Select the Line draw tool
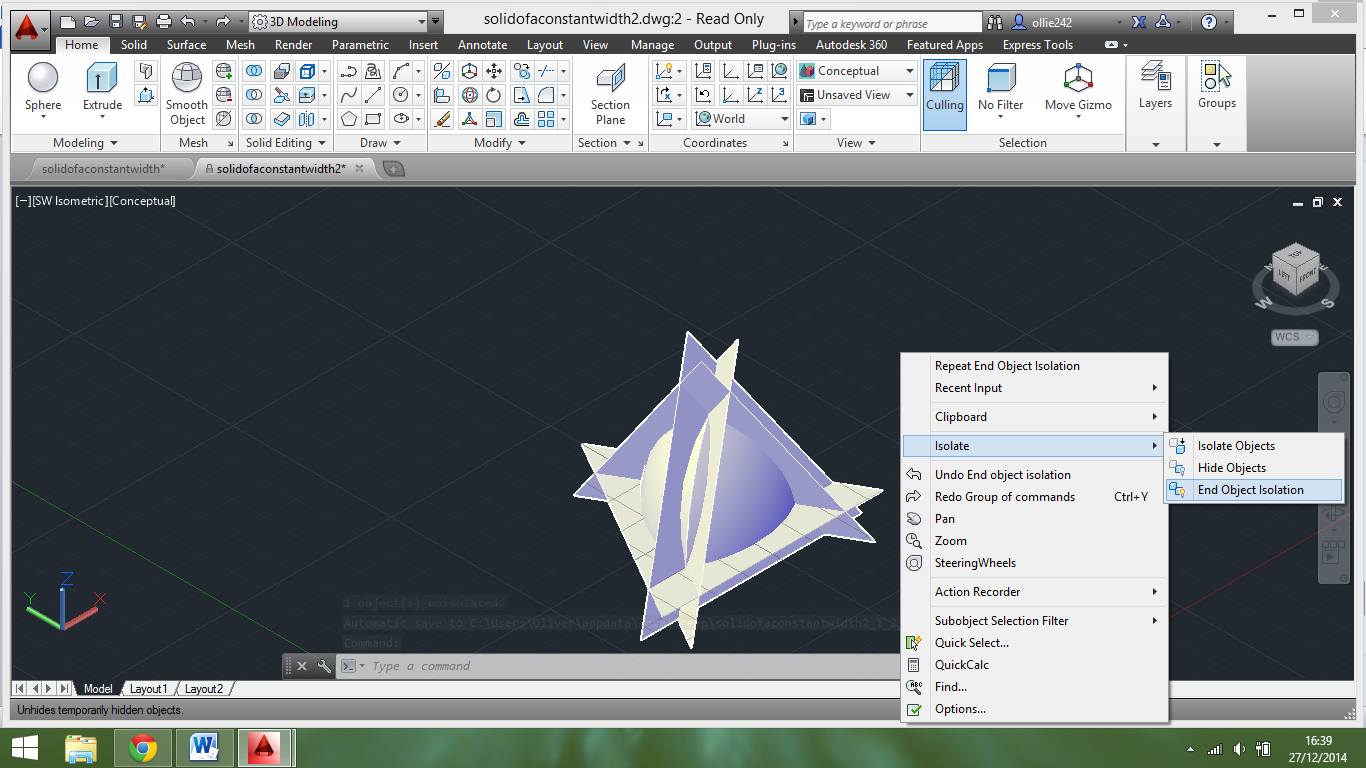Viewport: 1366px width, 768px height. (x=374, y=95)
